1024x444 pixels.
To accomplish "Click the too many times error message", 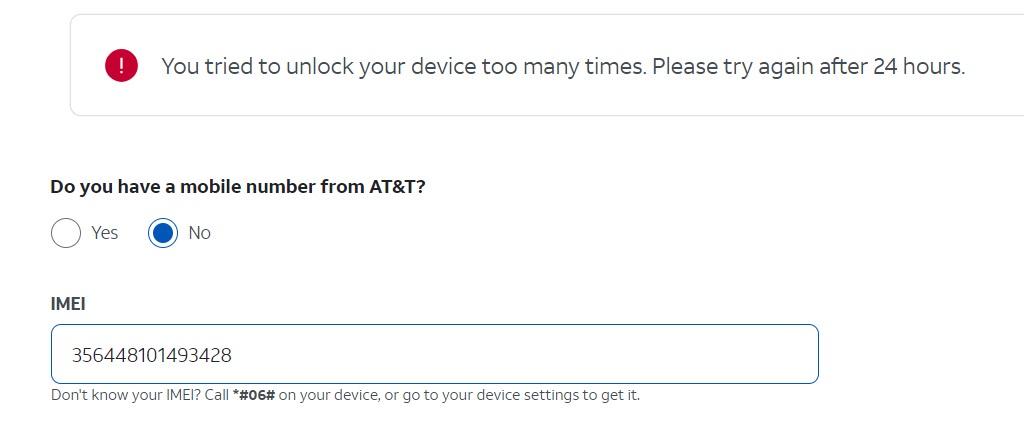I will 563,66.
